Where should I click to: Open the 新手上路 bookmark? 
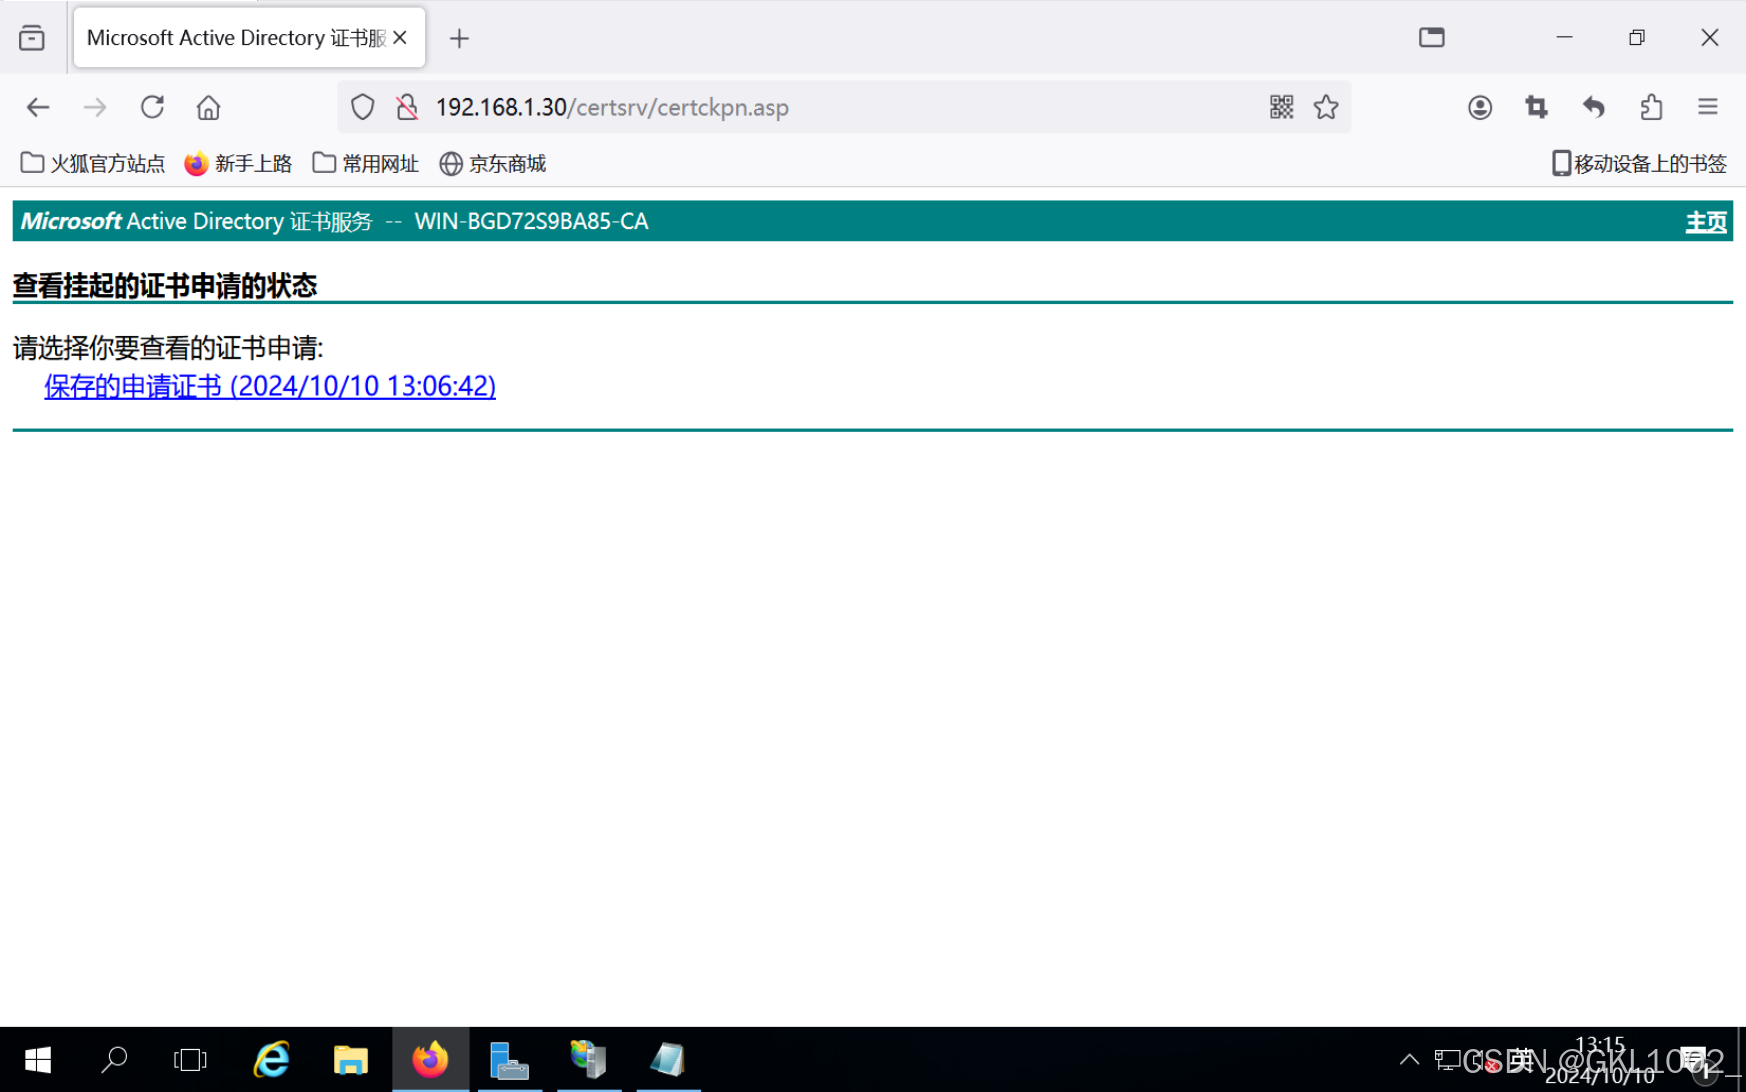coord(238,163)
